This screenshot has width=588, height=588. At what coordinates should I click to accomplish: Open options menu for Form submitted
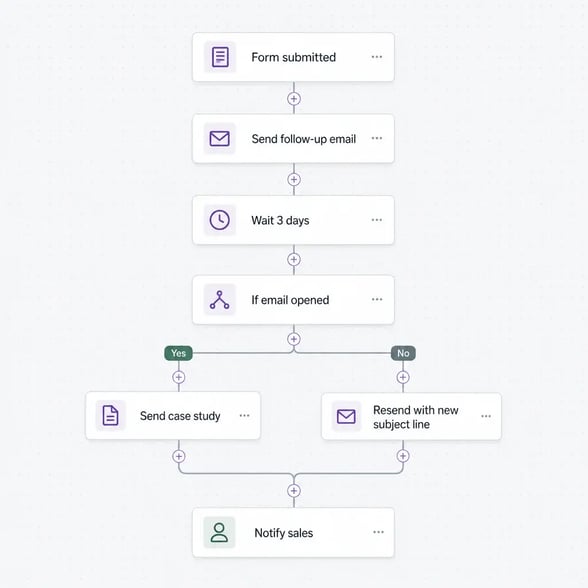pos(377,57)
